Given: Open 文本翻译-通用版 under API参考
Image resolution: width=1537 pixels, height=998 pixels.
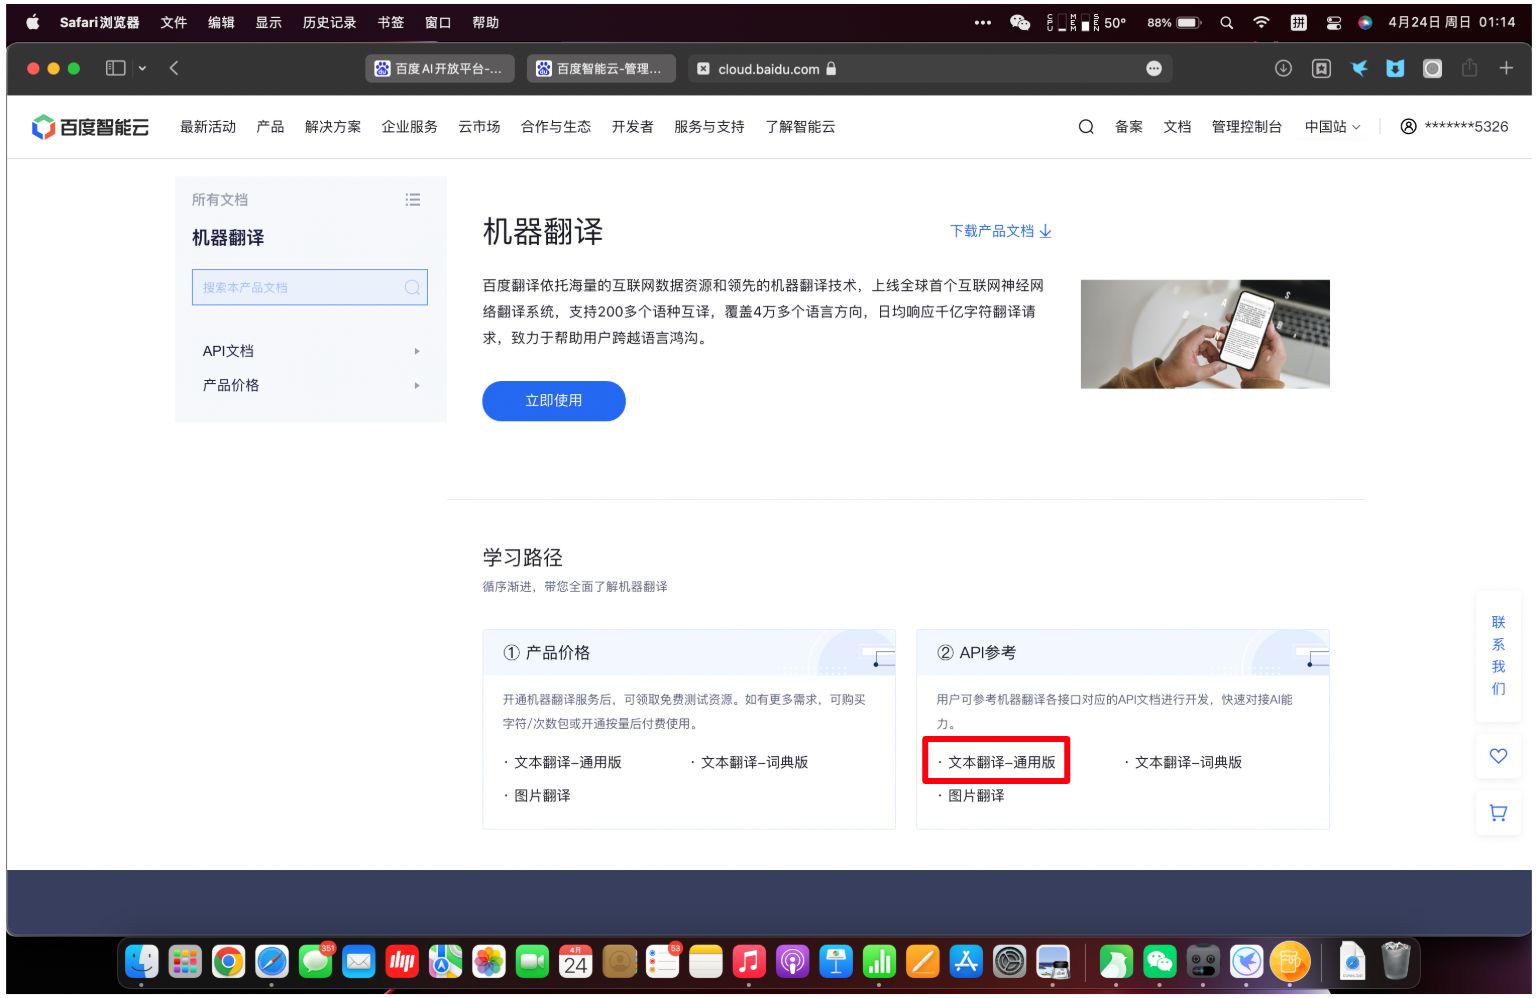Looking at the screenshot, I should coord(1001,762).
